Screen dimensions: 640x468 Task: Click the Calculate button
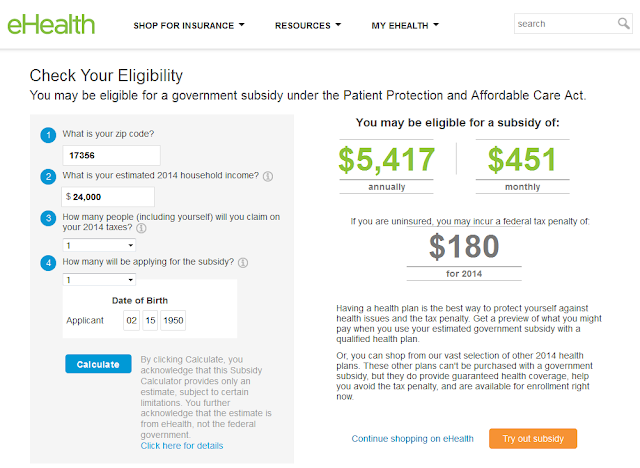coord(98,364)
